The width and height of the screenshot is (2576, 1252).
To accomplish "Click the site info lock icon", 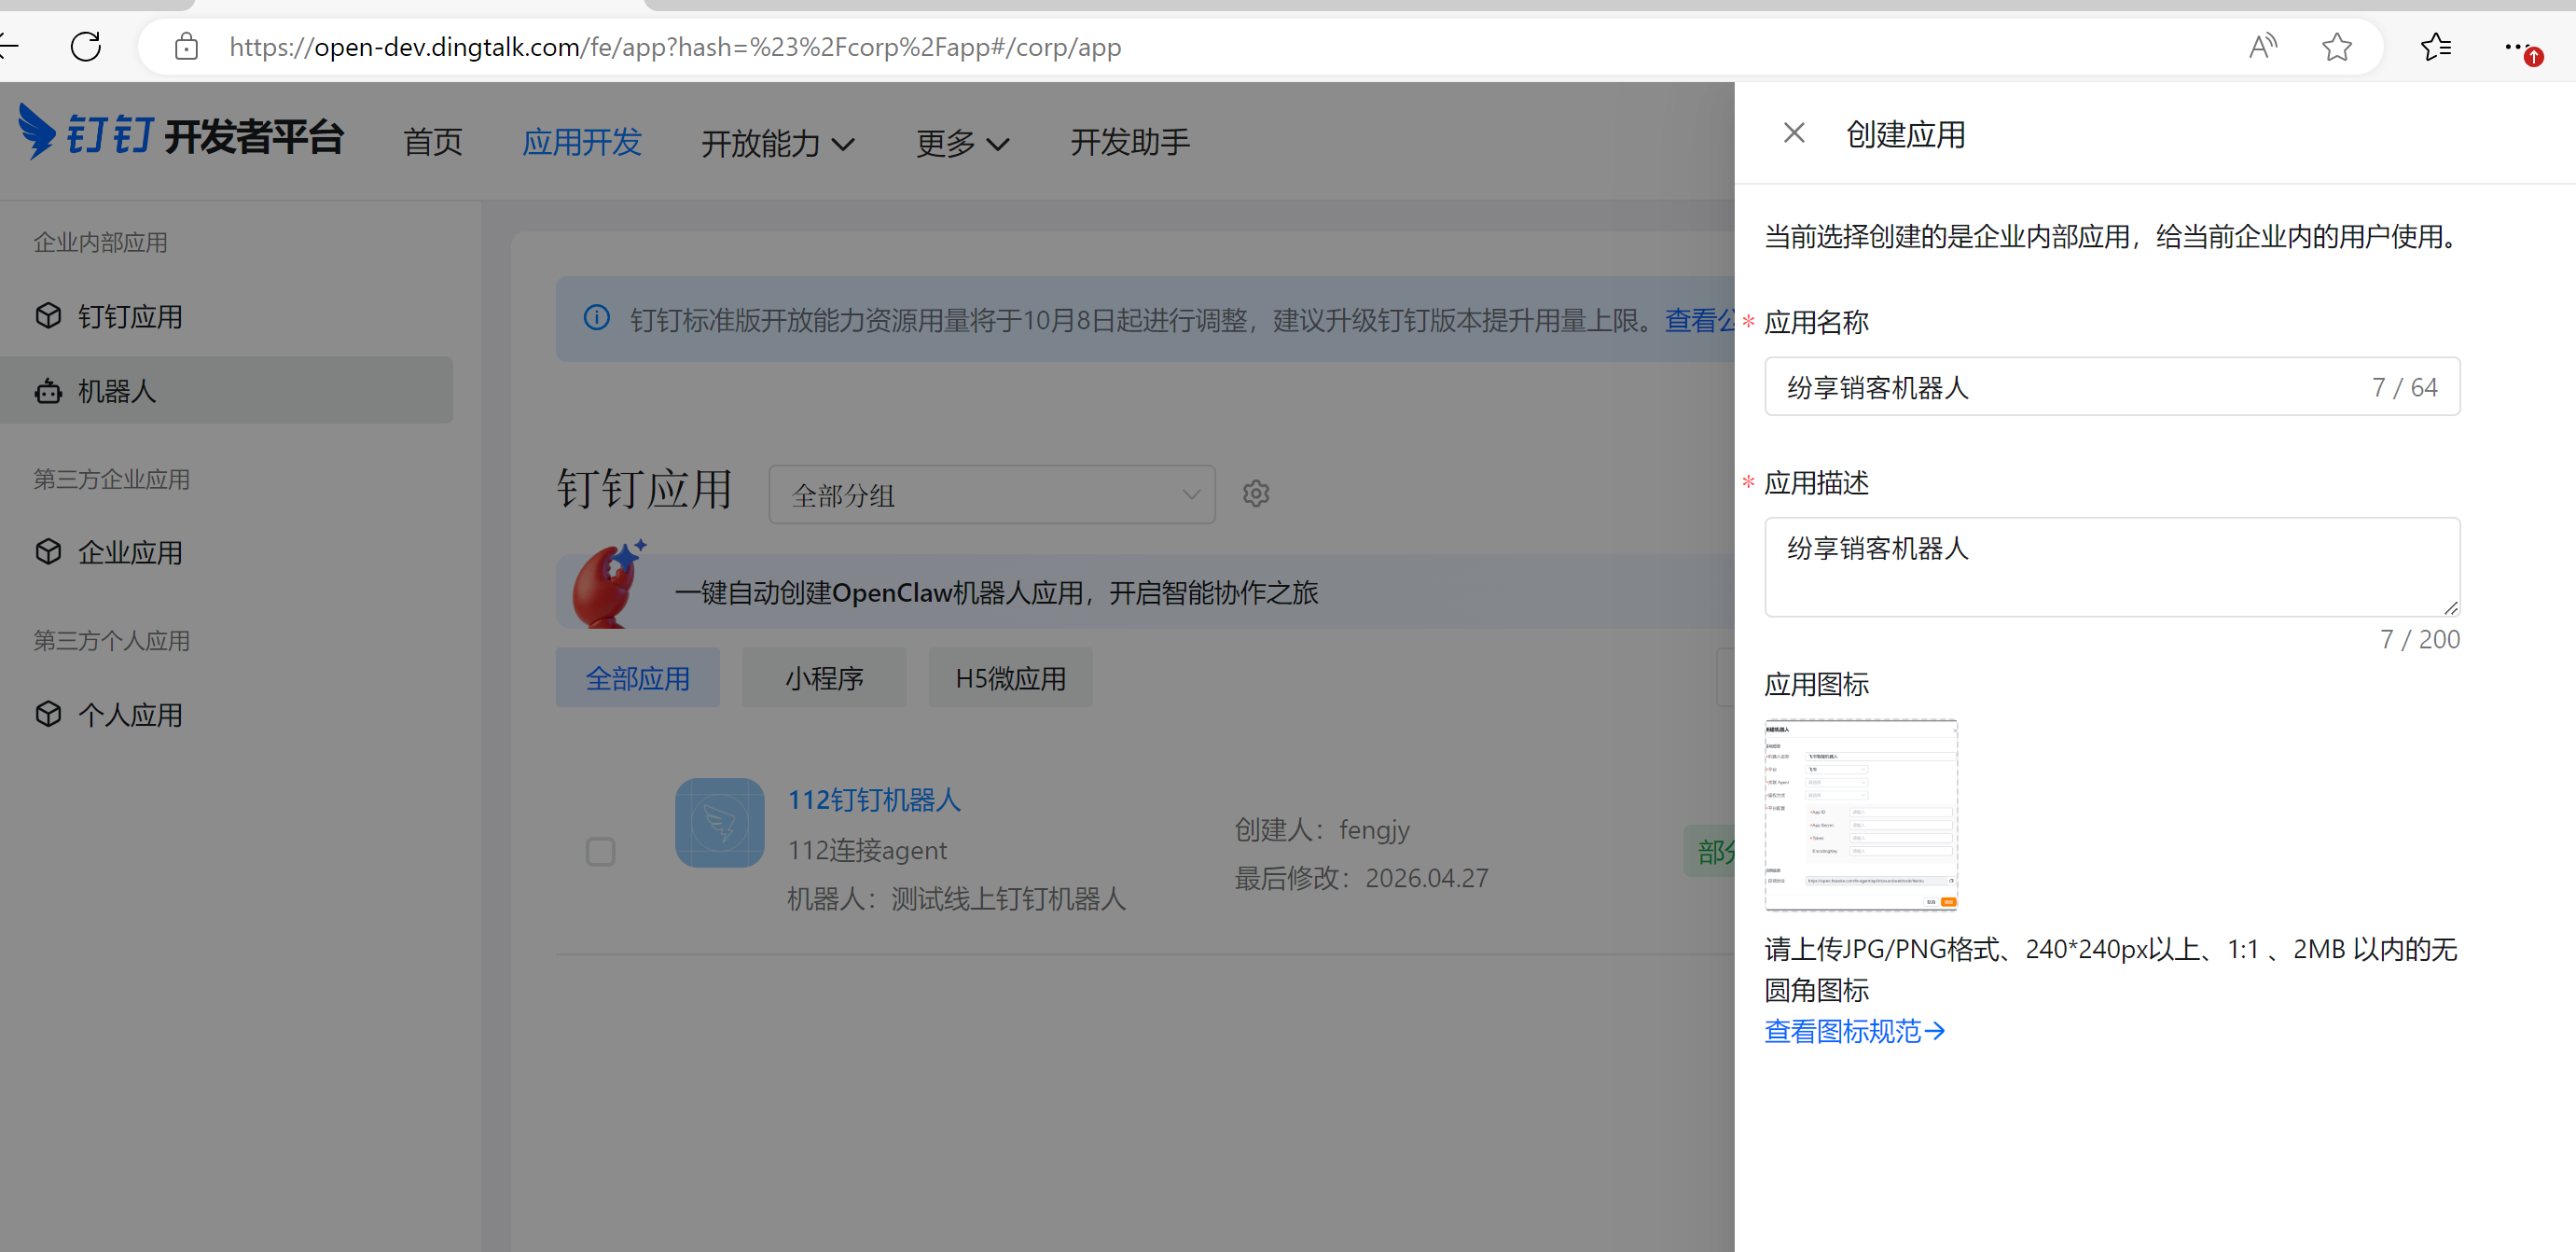I will (186, 46).
